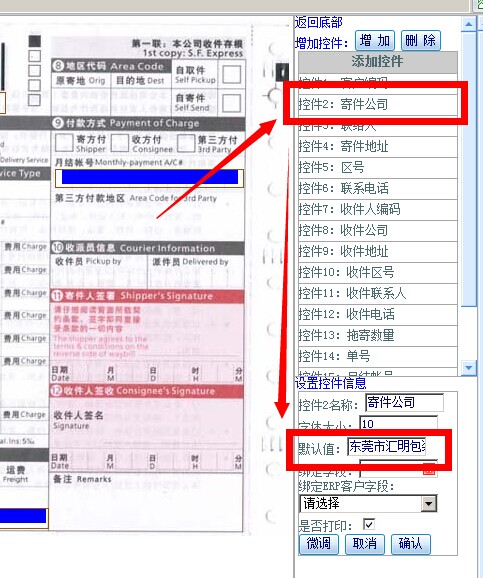Click the scroll down arrow of control list
This screenshot has height=578, width=483.
coord(469,368)
